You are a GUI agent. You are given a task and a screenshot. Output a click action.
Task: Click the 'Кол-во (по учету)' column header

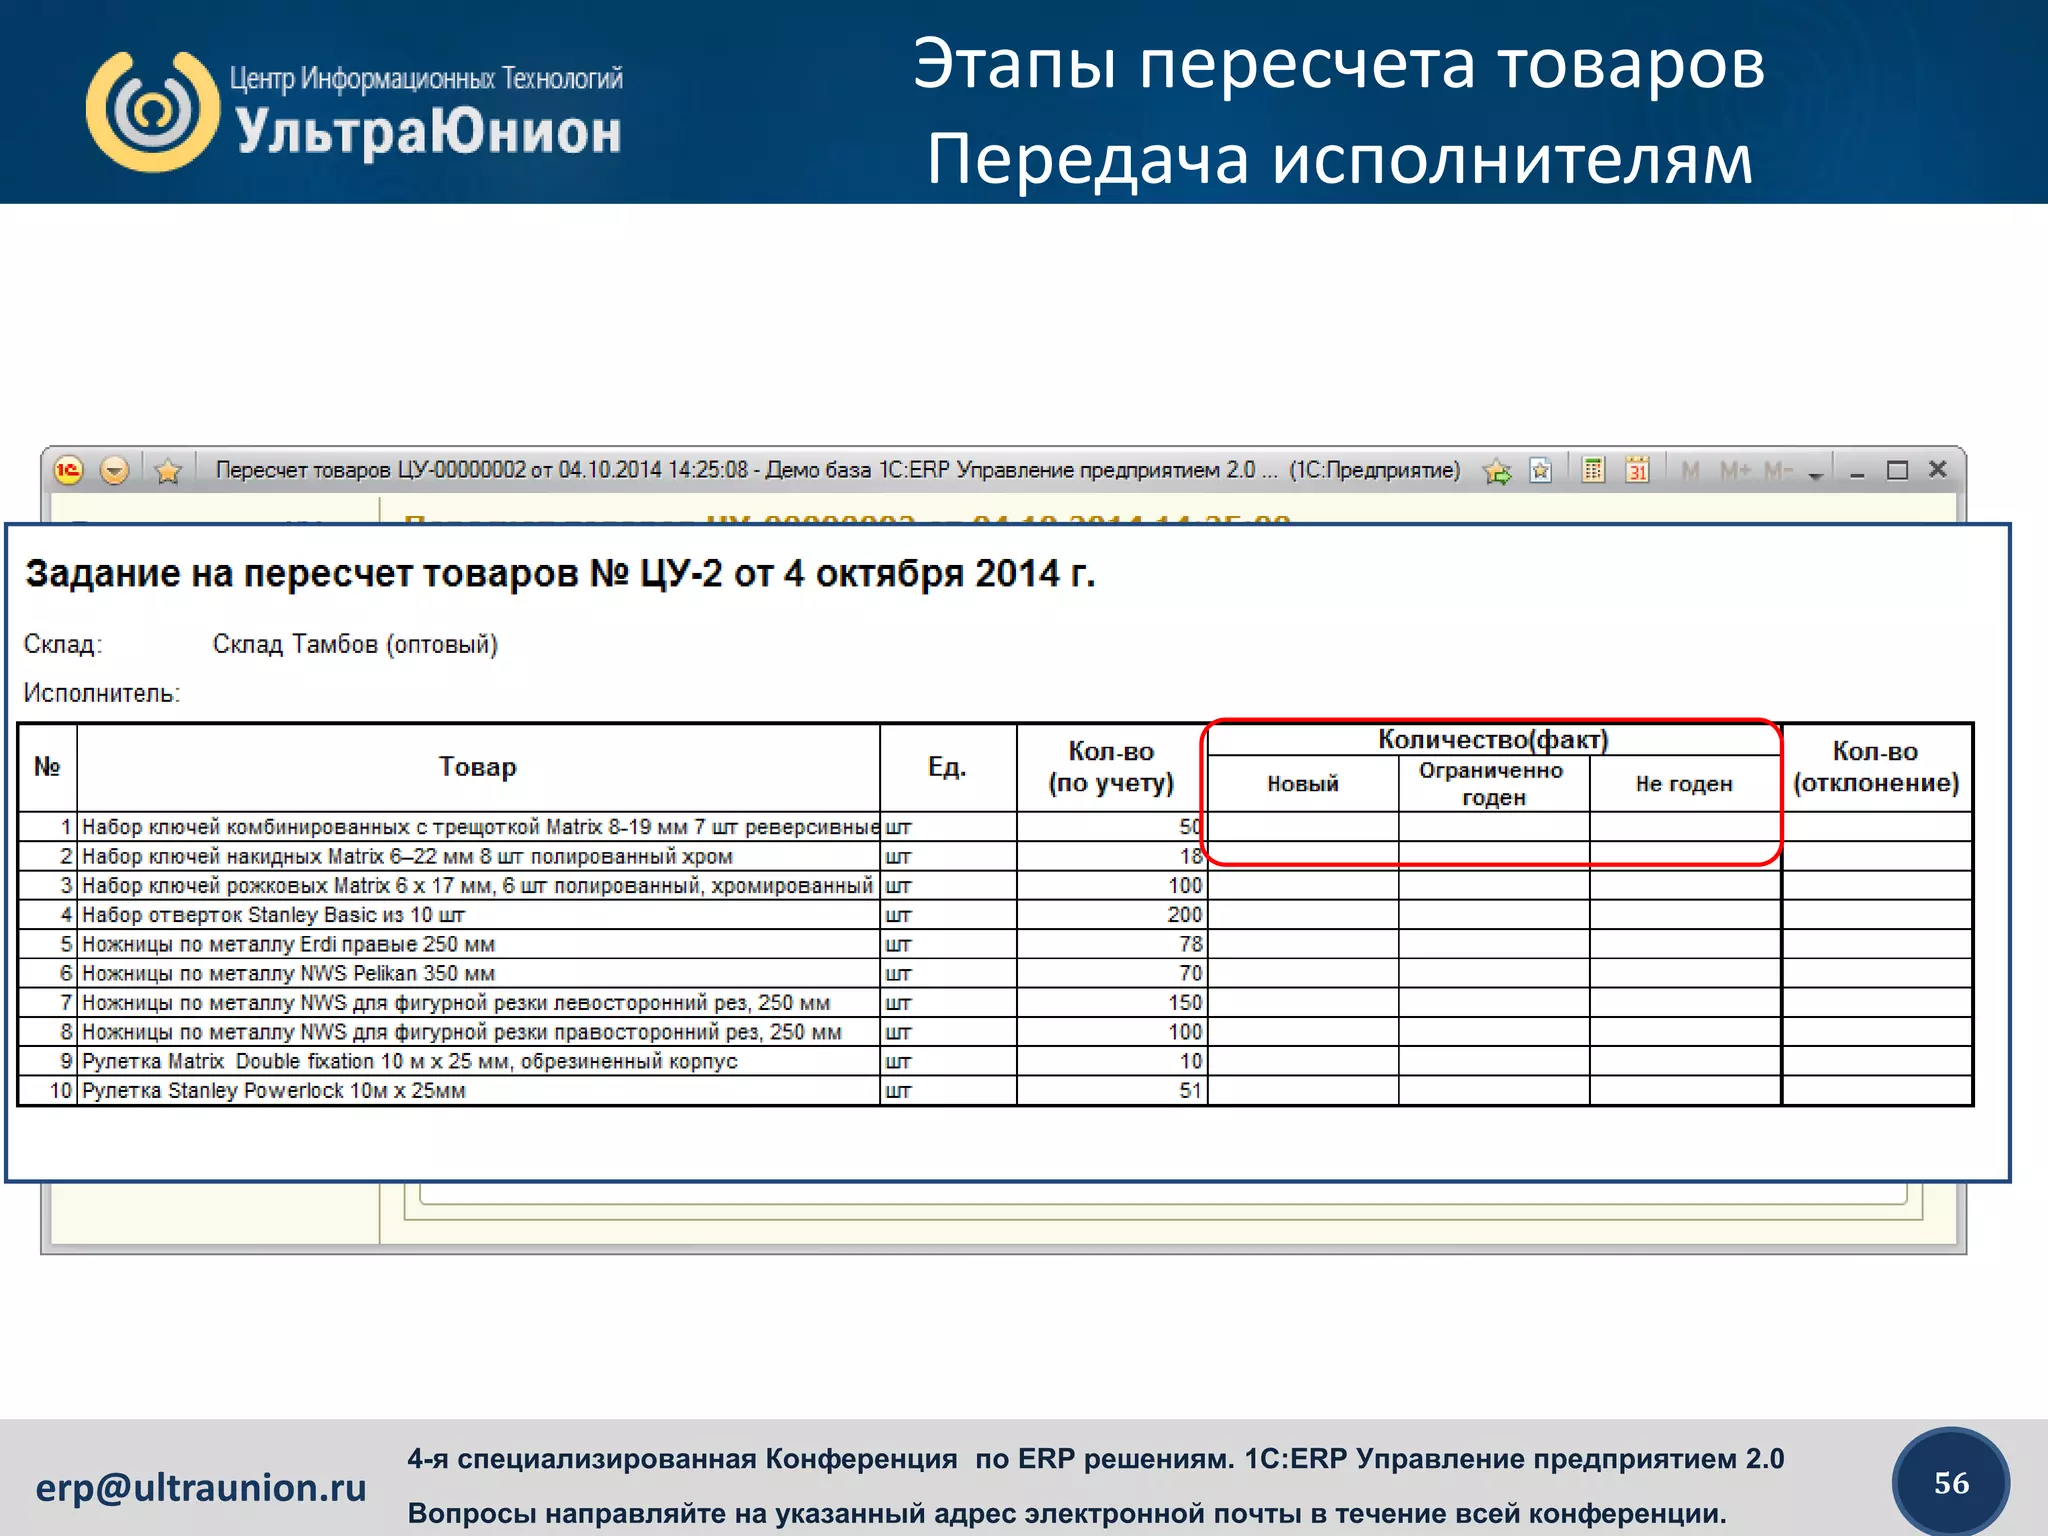click(1111, 767)
